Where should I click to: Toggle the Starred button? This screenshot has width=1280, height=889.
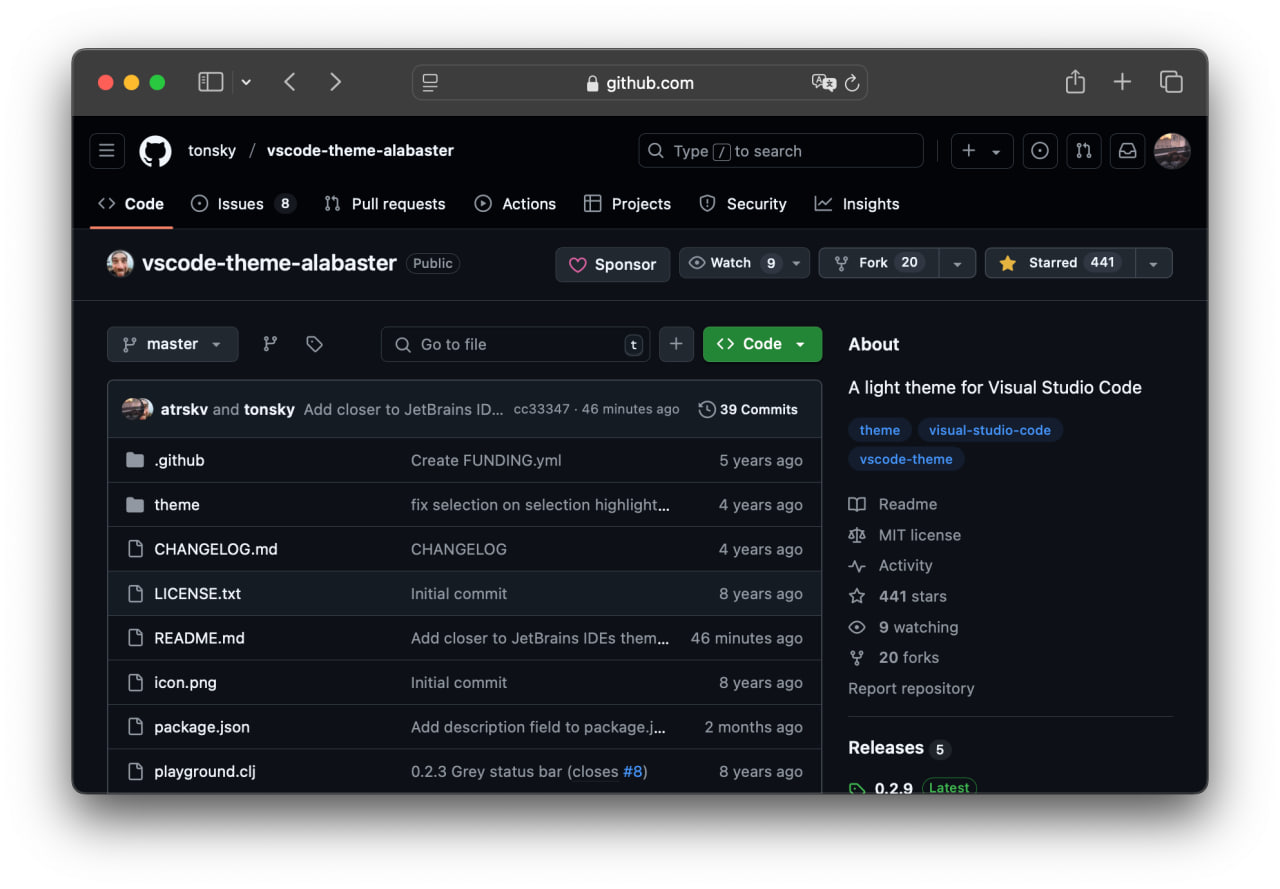point(1060,263)
